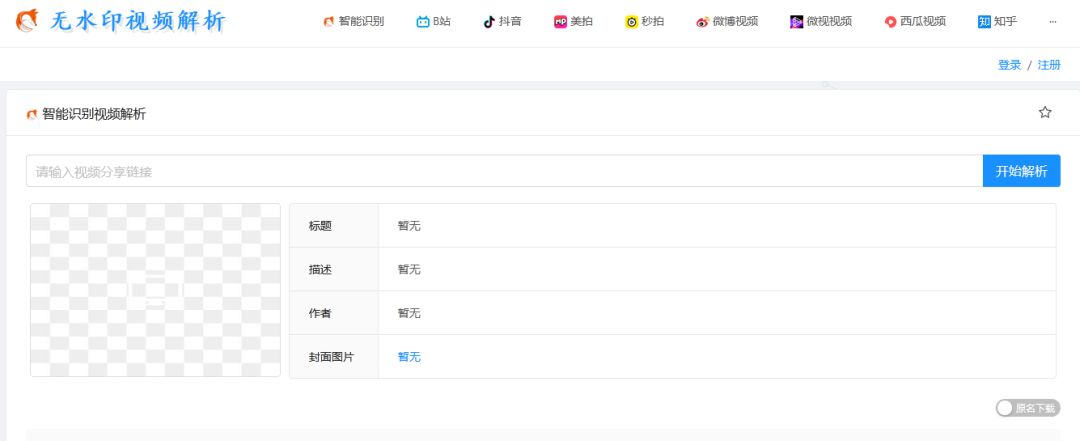Click the B站 TV icon
This screenshot has height=441, width=1080.
(x=422, y=22)
